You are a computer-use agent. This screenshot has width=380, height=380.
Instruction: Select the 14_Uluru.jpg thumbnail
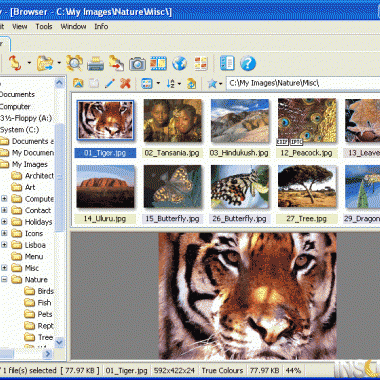click(105, 186)
